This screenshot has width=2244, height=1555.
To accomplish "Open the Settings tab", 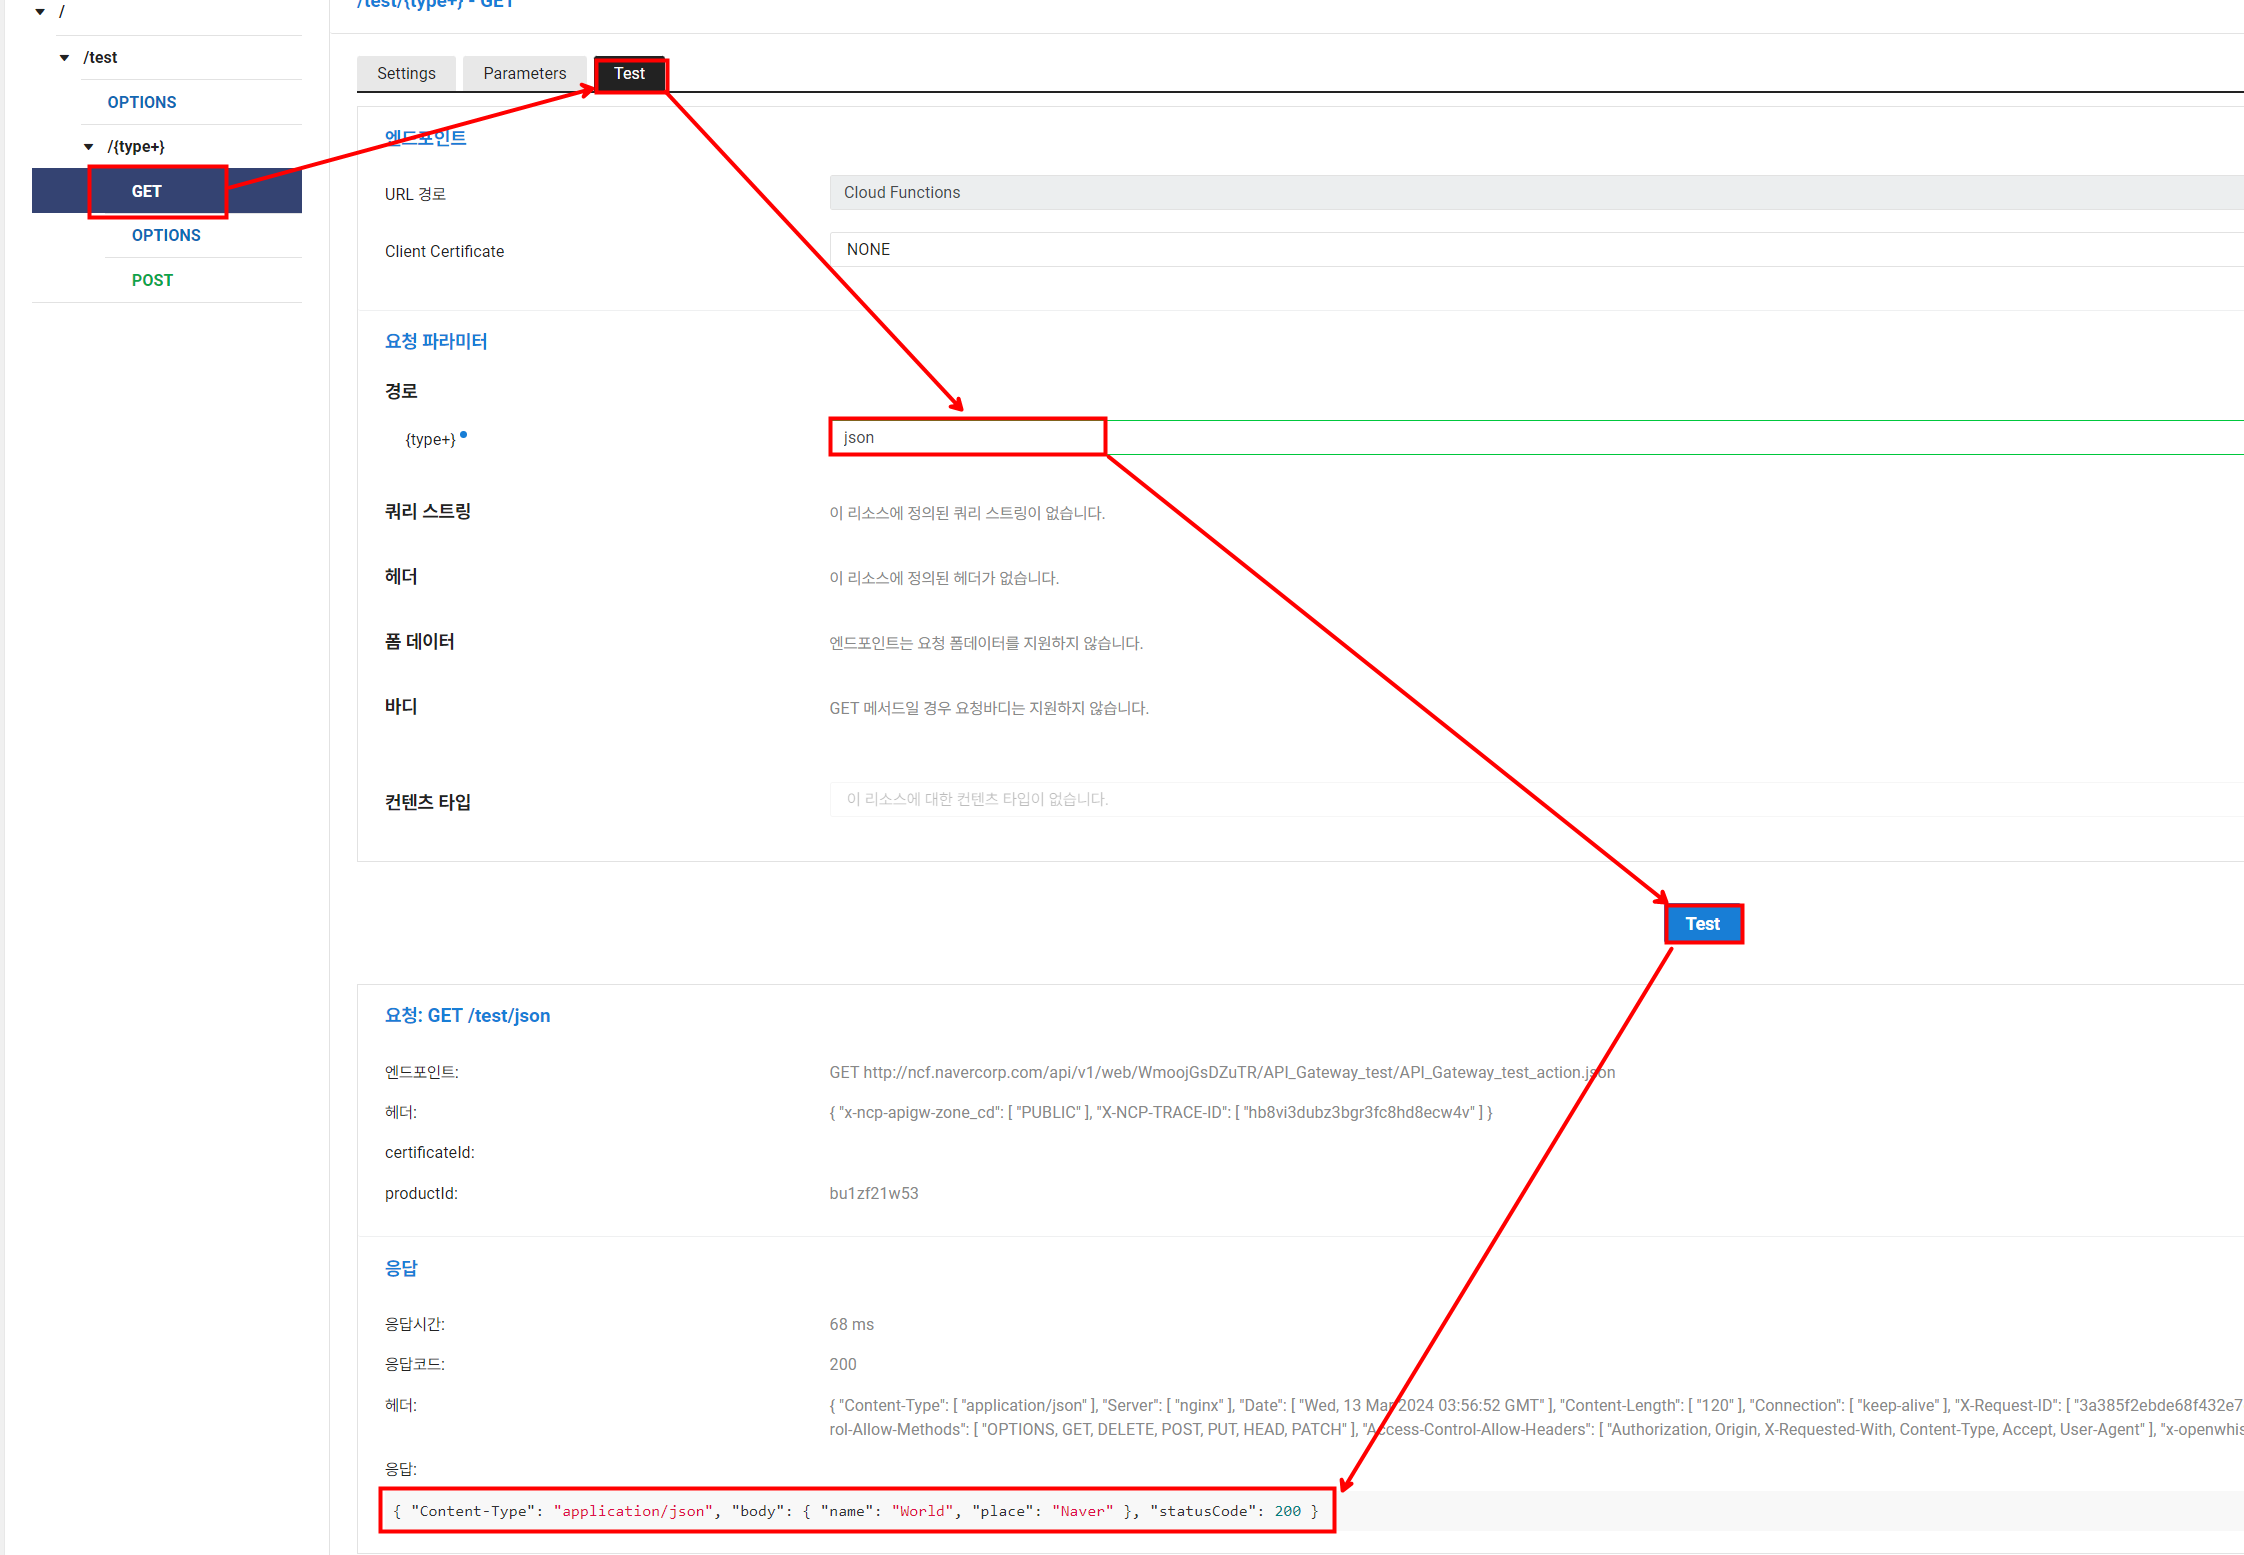I will tap(406, 73).
